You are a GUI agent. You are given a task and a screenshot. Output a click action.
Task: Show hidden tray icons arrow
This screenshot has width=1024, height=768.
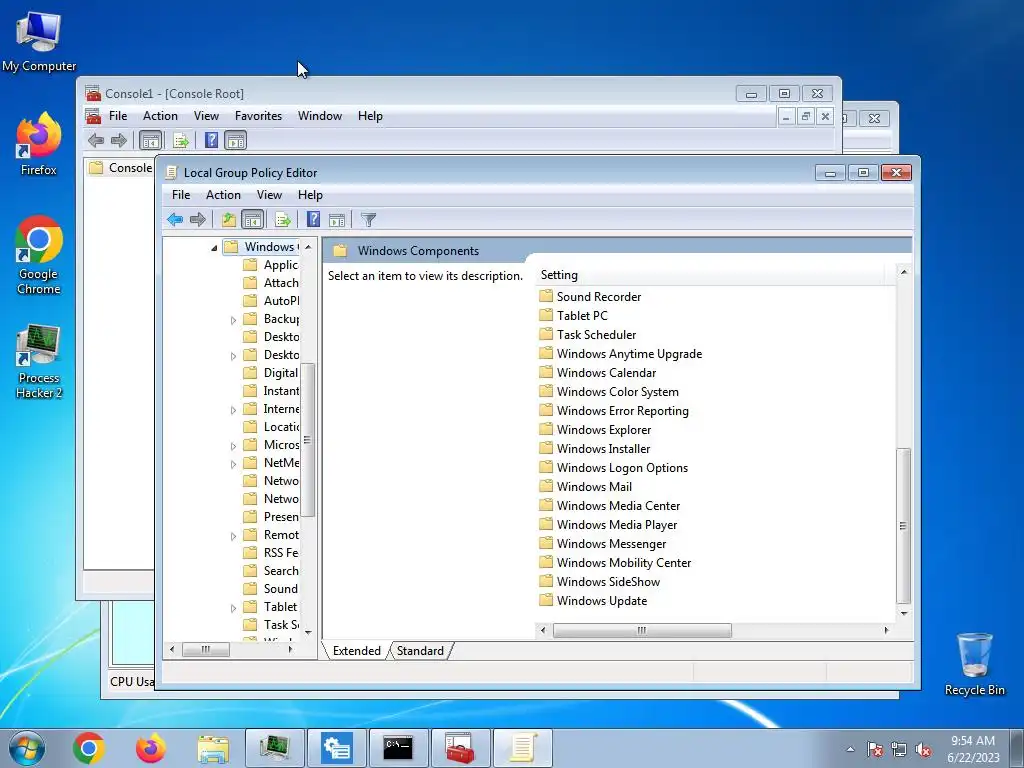(850, 750)
